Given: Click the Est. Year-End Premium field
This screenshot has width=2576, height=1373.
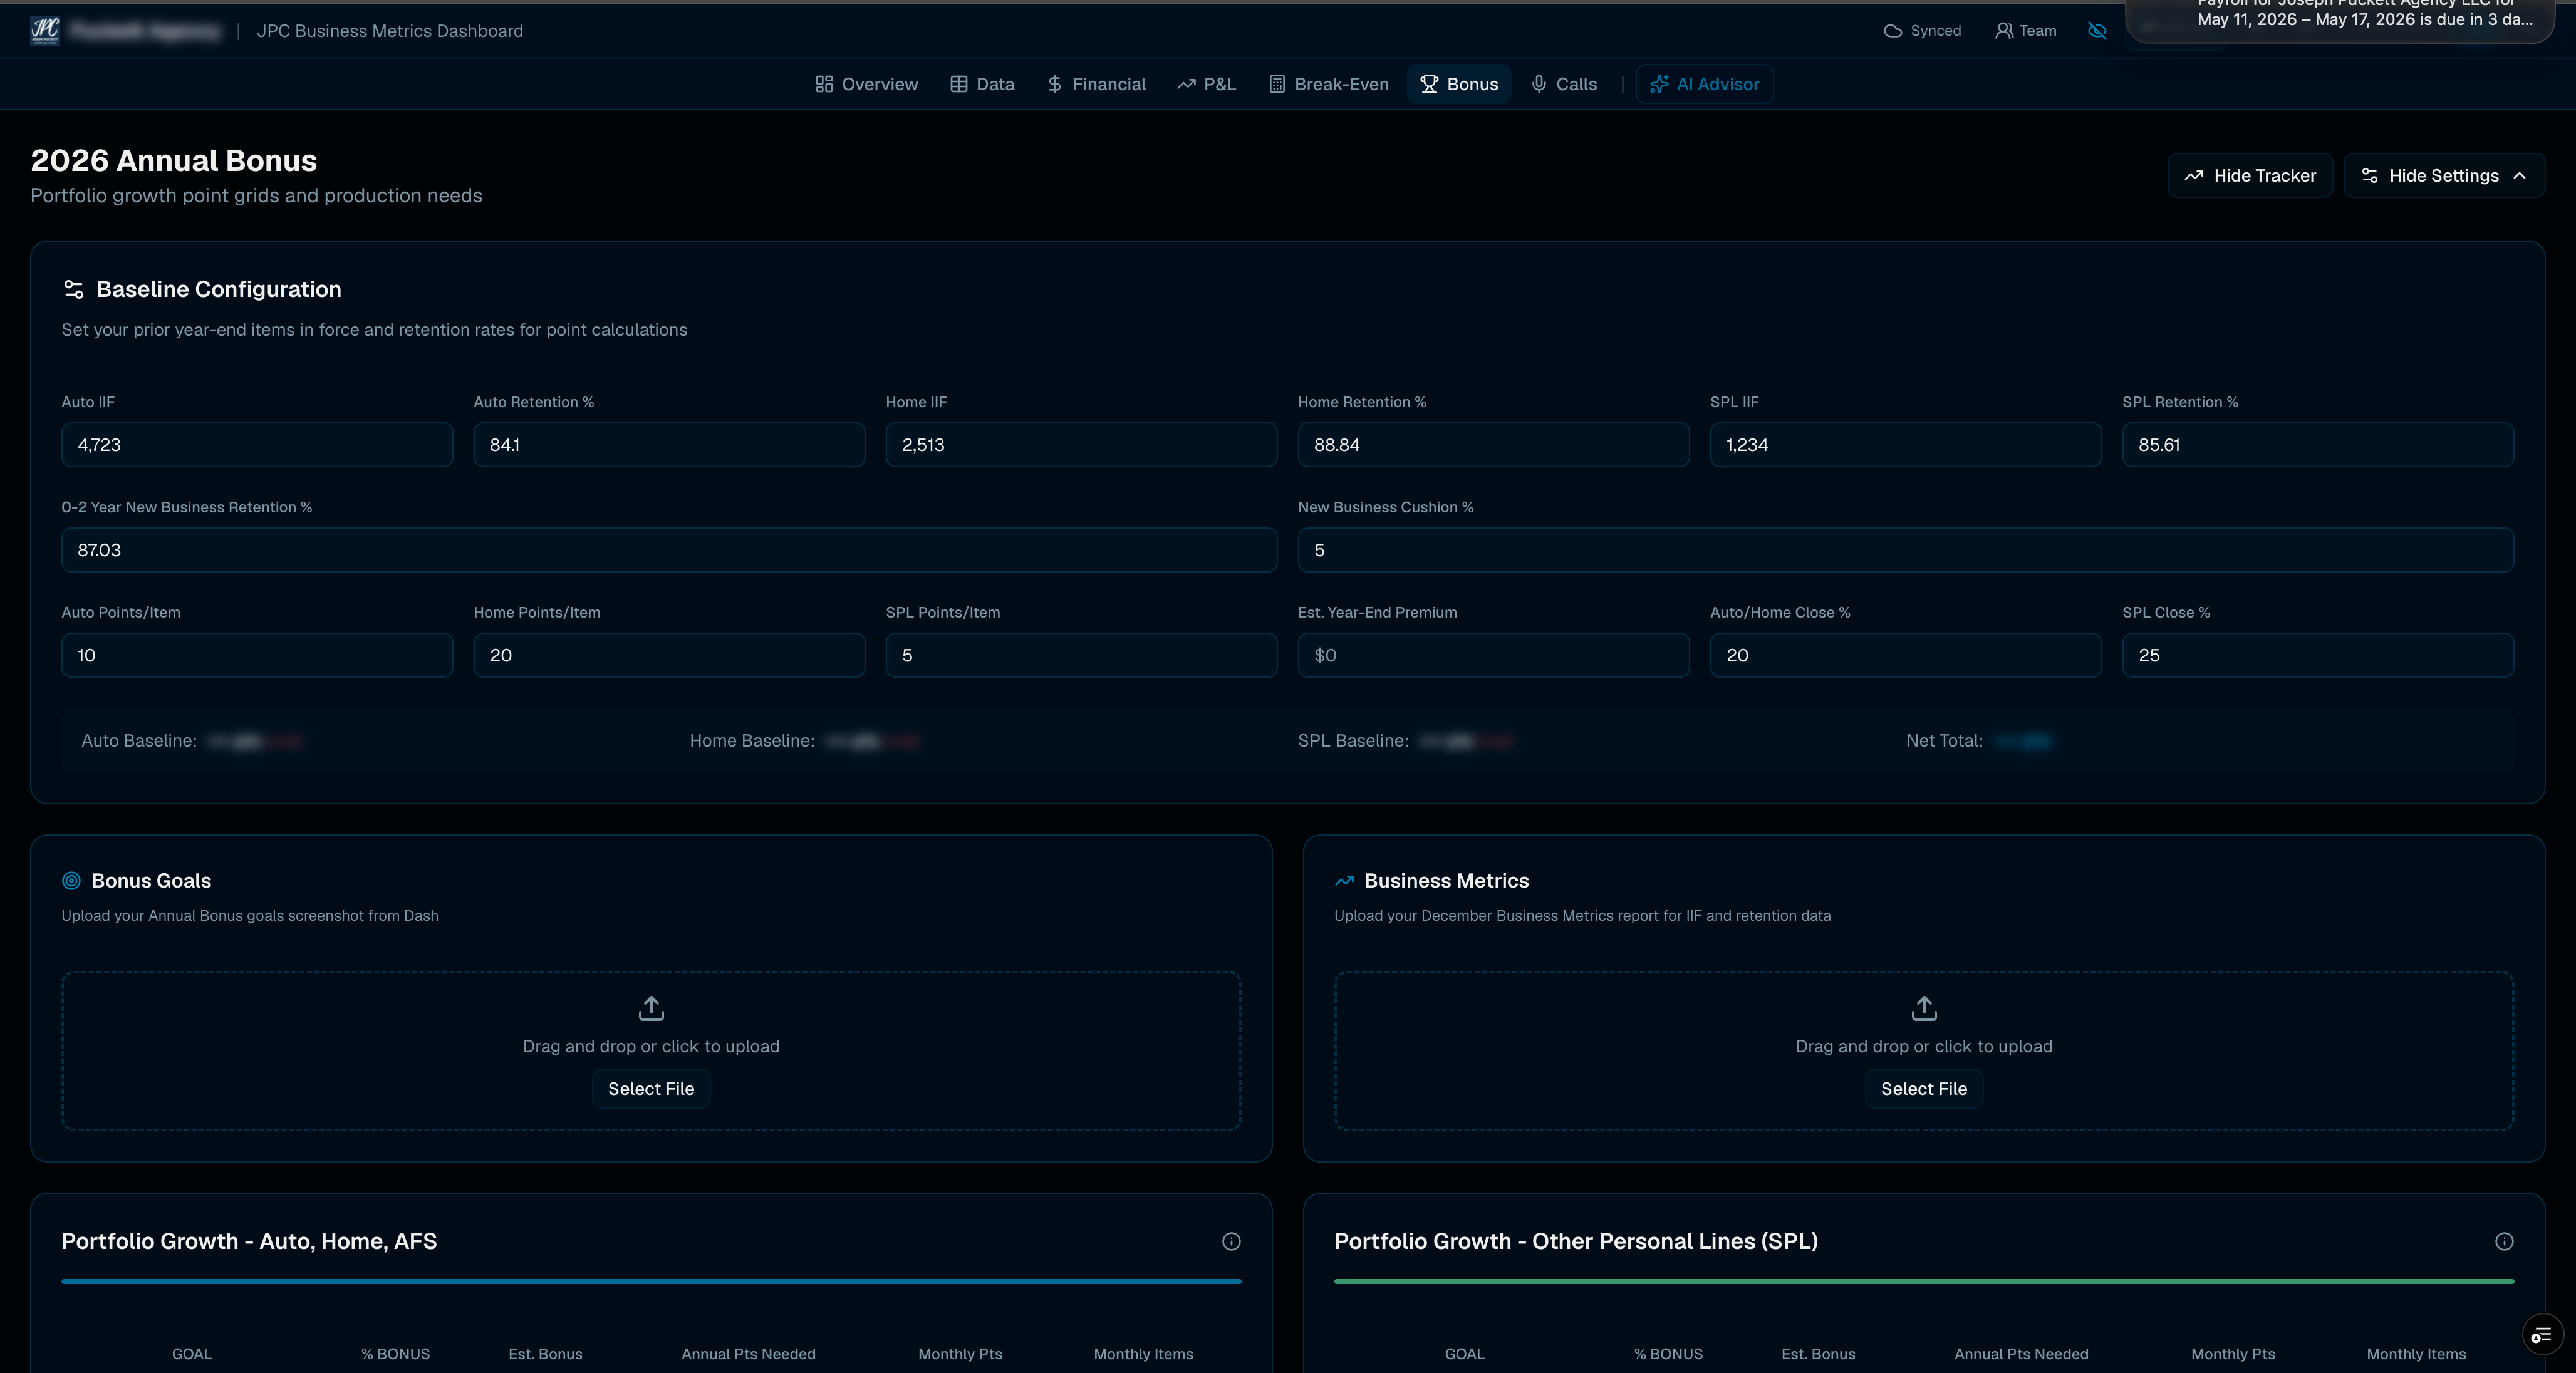Looking at the screenshot, I should click(1493, 655).
